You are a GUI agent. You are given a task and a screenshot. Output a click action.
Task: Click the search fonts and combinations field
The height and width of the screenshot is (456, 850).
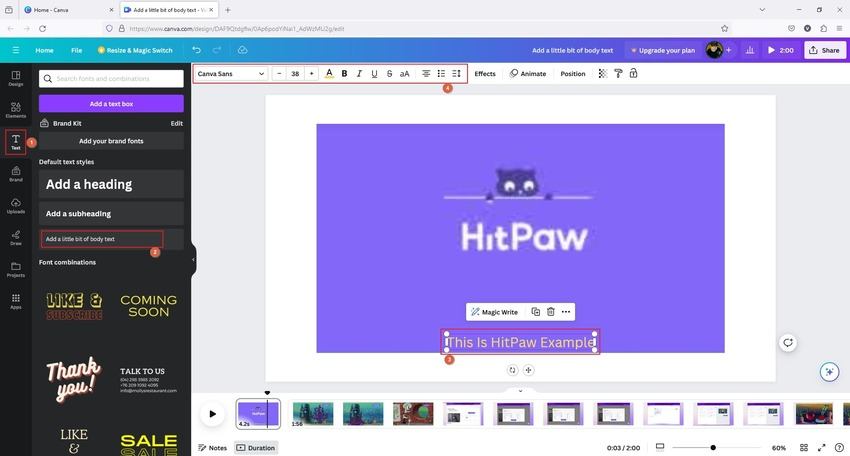click(x=111, y=79)
